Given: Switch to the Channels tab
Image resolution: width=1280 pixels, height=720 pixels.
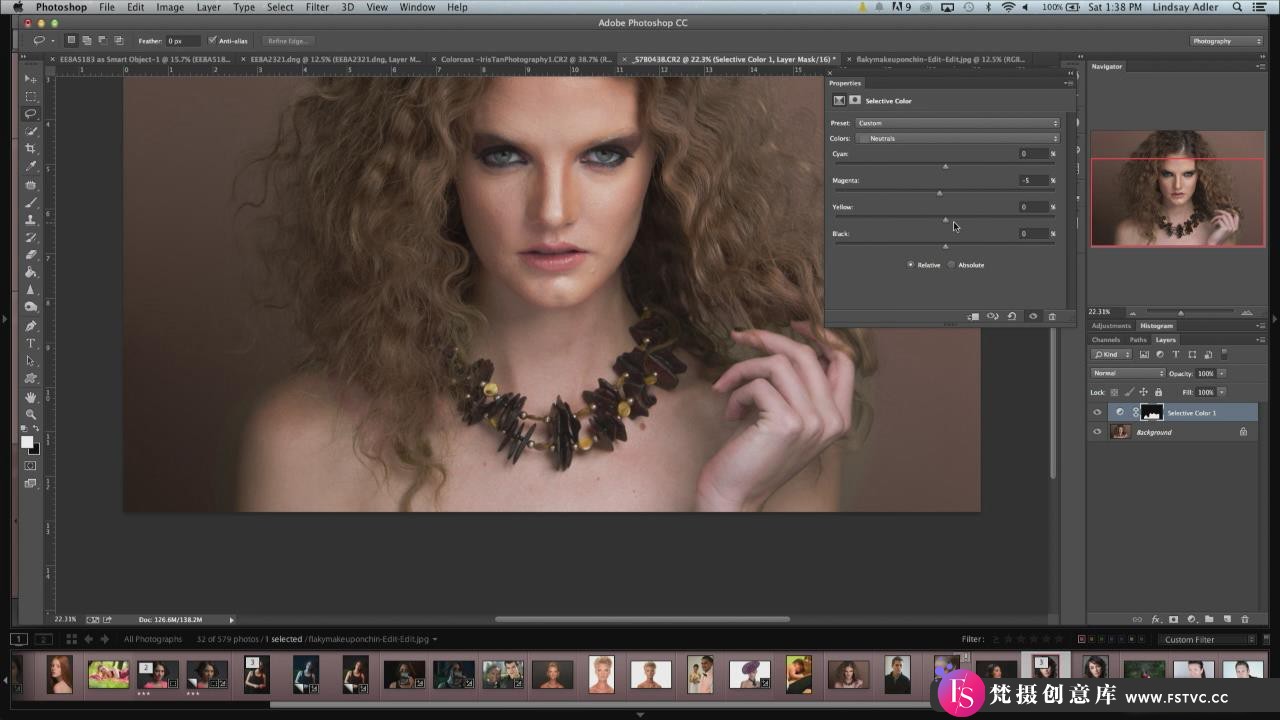Looking at the screenshot, I should 1106,340.
